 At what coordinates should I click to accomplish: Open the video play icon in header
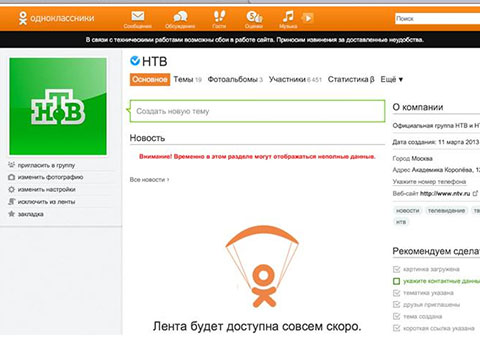pyautogui.click(x=308, y=18)
